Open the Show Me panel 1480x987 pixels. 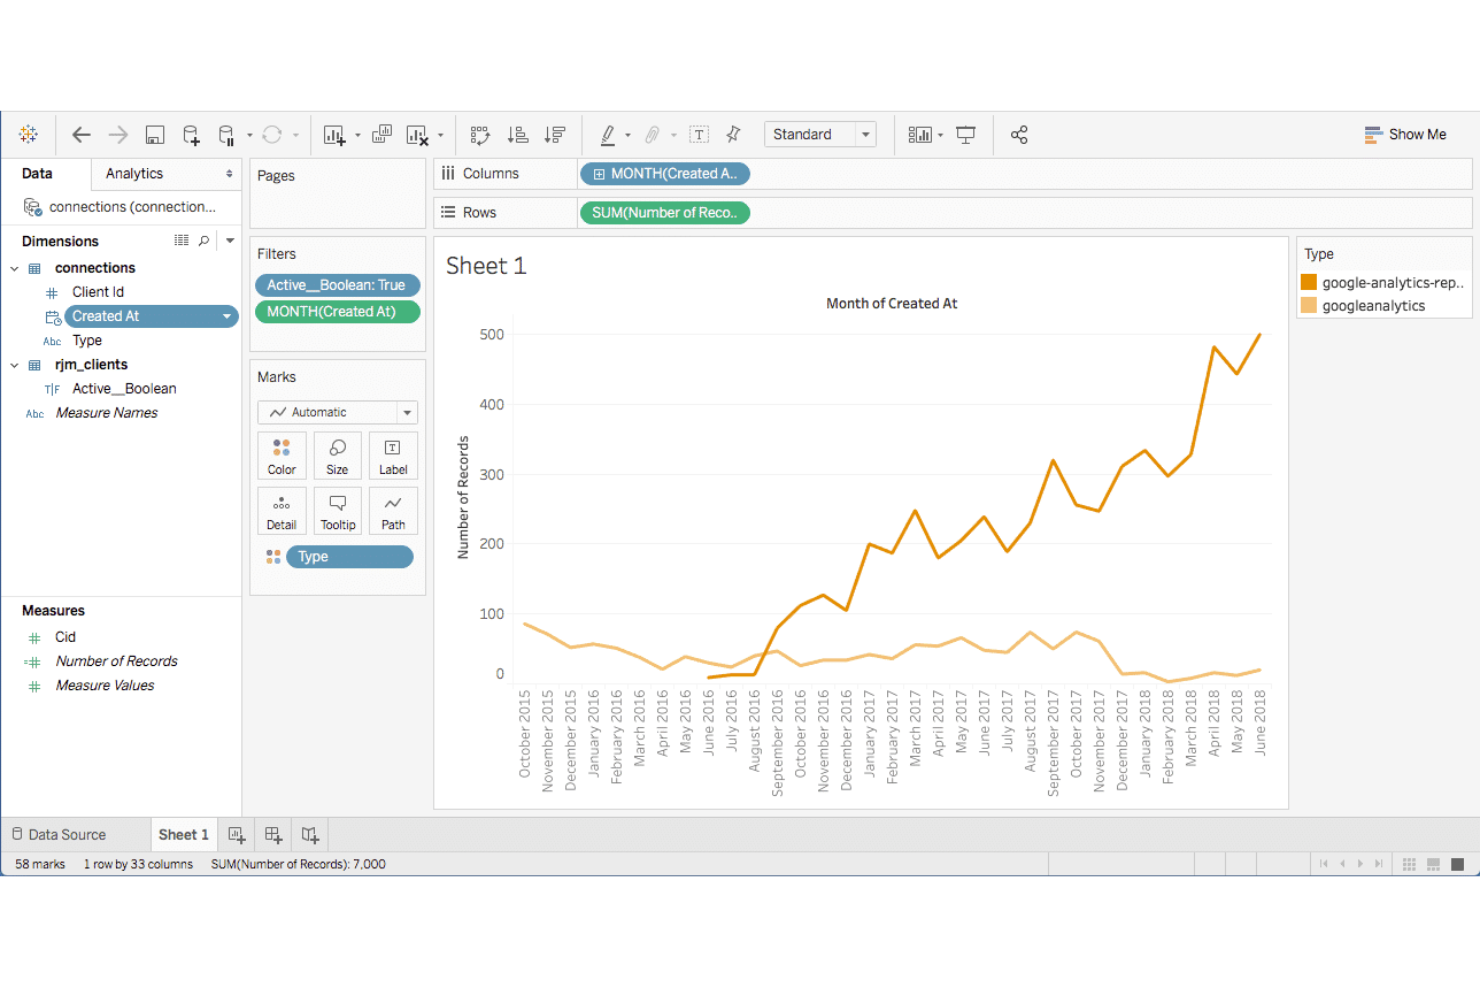point(1405,134)
